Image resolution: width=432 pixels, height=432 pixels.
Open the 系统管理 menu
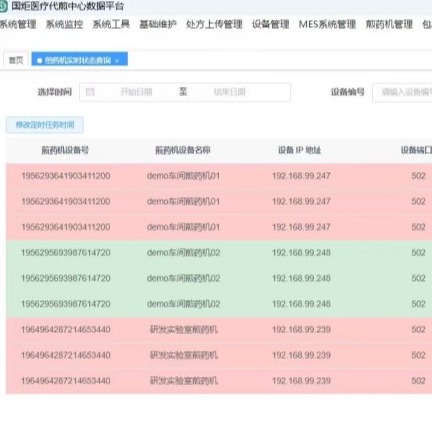(18, 24)
